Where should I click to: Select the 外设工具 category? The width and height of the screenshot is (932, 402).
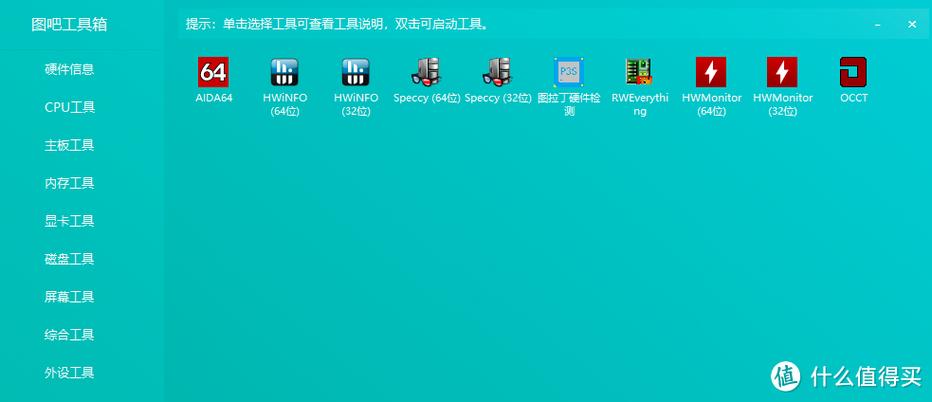pos(70,373)
